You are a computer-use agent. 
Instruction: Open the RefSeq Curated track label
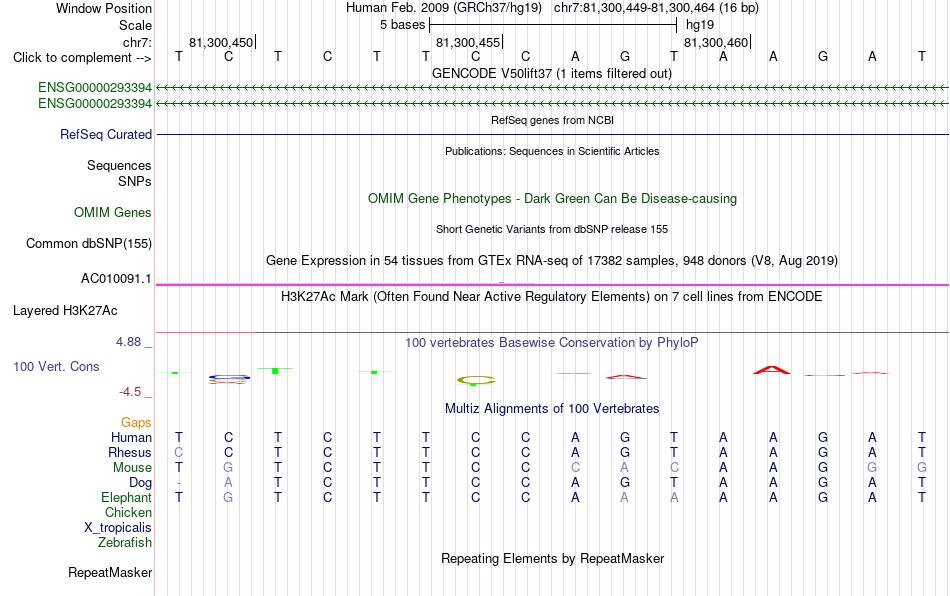pos(105,134)
